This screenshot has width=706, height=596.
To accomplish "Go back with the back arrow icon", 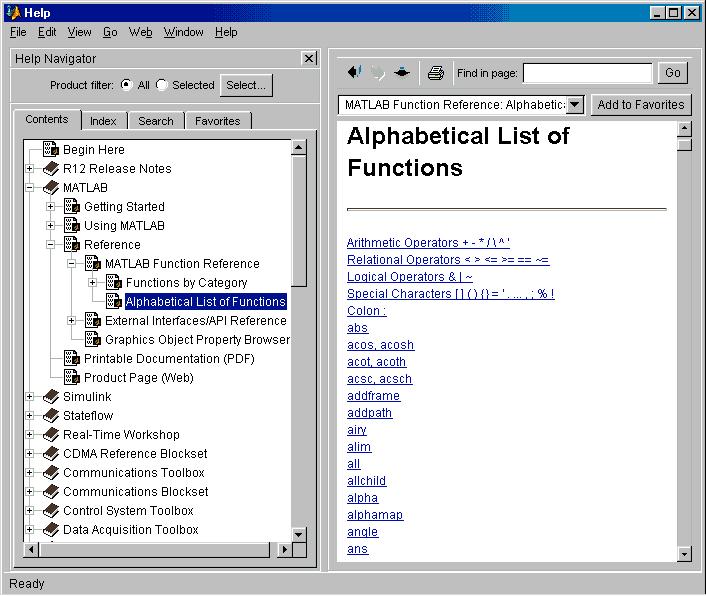I will (x=354, y=72).
